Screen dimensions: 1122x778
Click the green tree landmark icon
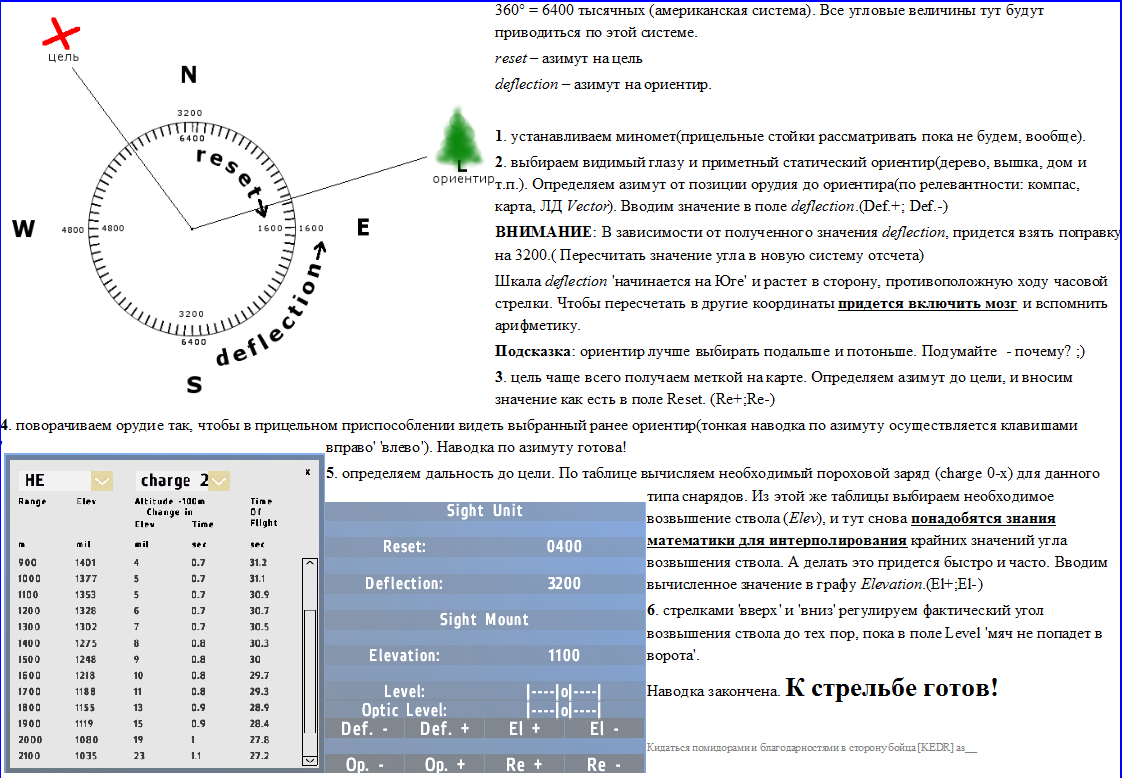[x=458, y=140]
